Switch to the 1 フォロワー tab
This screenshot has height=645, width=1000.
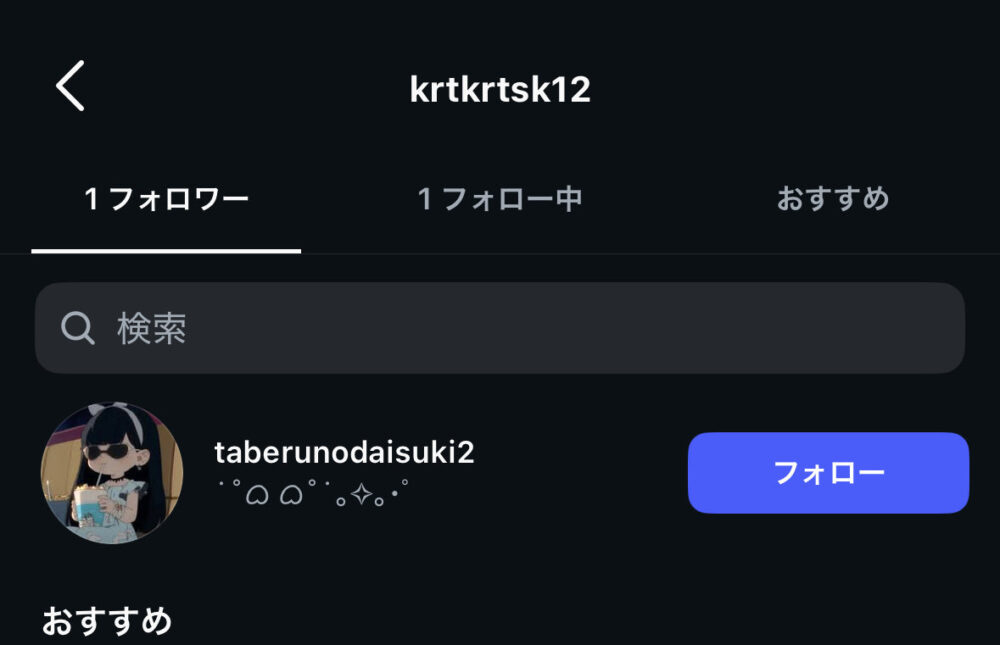click(x=166, y=199)
